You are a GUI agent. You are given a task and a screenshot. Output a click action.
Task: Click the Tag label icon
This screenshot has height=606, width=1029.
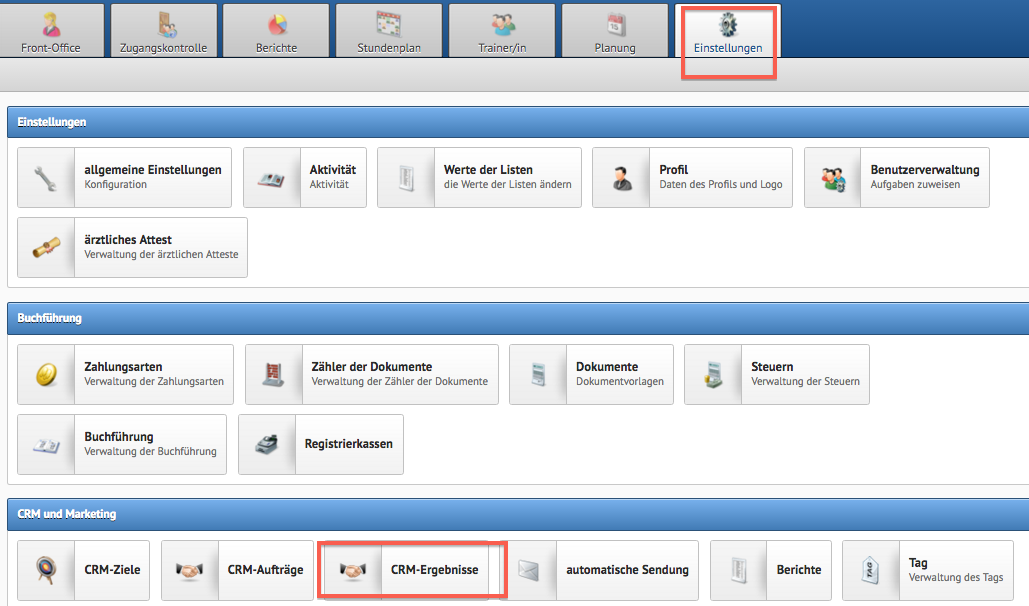pyautogui.click(x=870, y=571)
